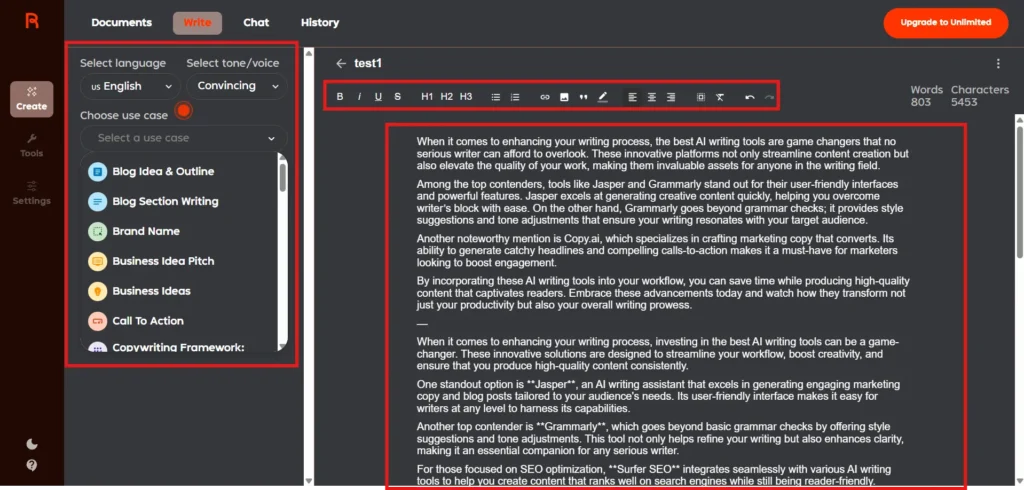This screenshot has width=1024, height=490.
Task: Switch to the Documents tab
Action: (x=121, y=22)
